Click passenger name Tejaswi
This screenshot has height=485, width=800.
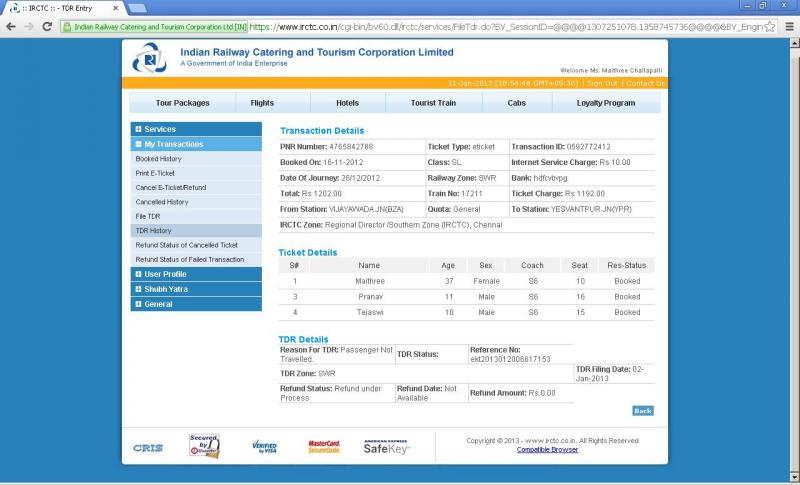click(x=370, y=312)
